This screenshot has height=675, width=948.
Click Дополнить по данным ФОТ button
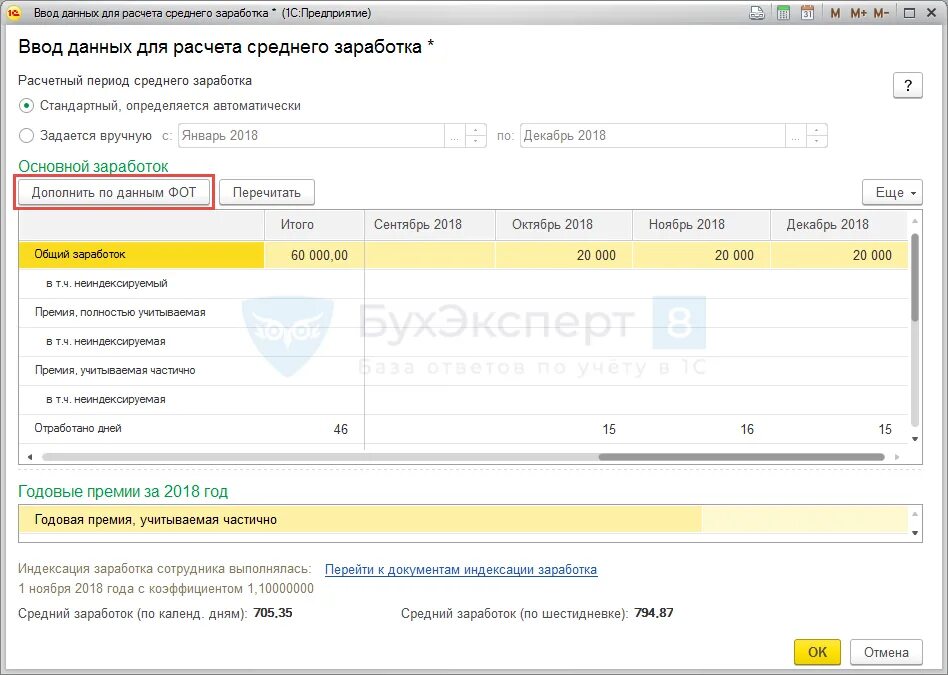(114, 192)
